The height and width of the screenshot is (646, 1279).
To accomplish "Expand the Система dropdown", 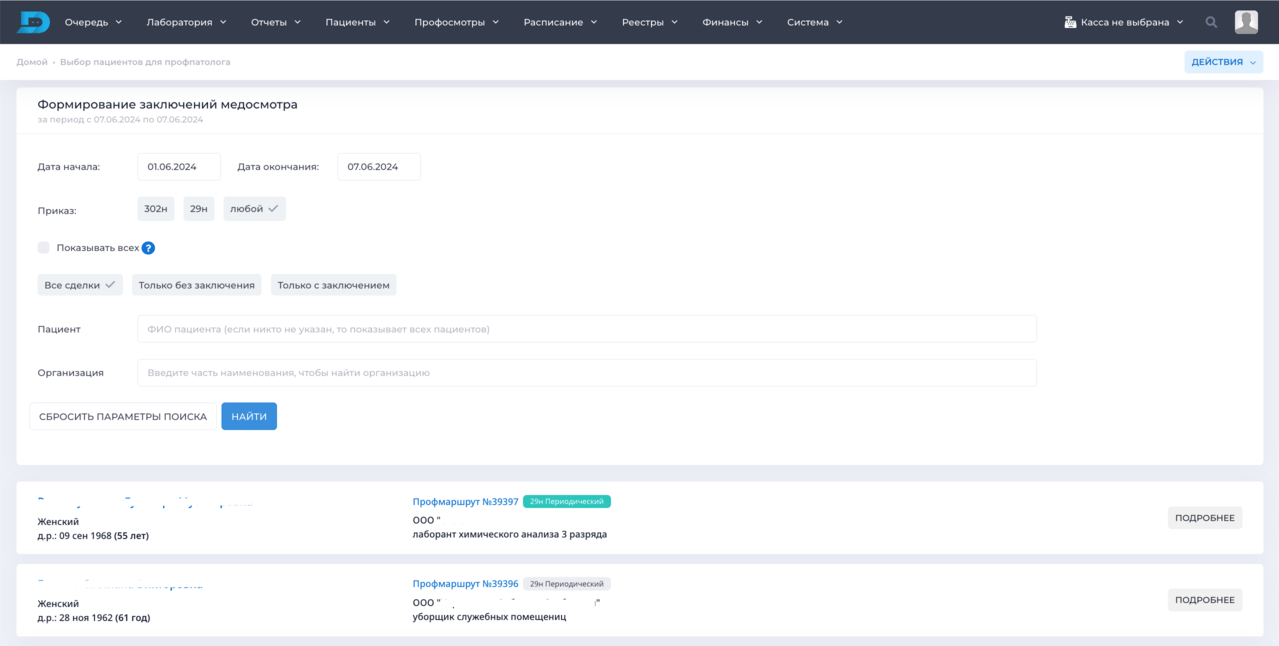I will click(814, 22).
